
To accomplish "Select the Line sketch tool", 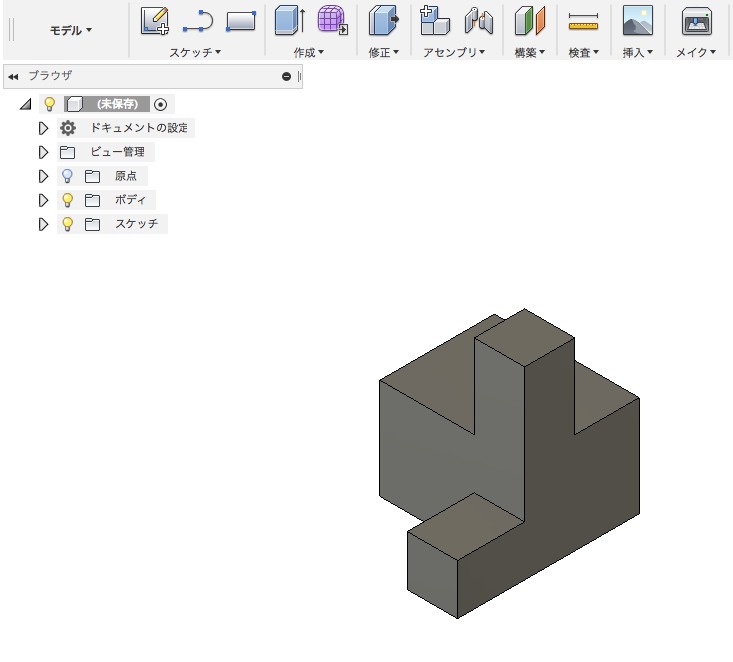I will pos(198,20).
